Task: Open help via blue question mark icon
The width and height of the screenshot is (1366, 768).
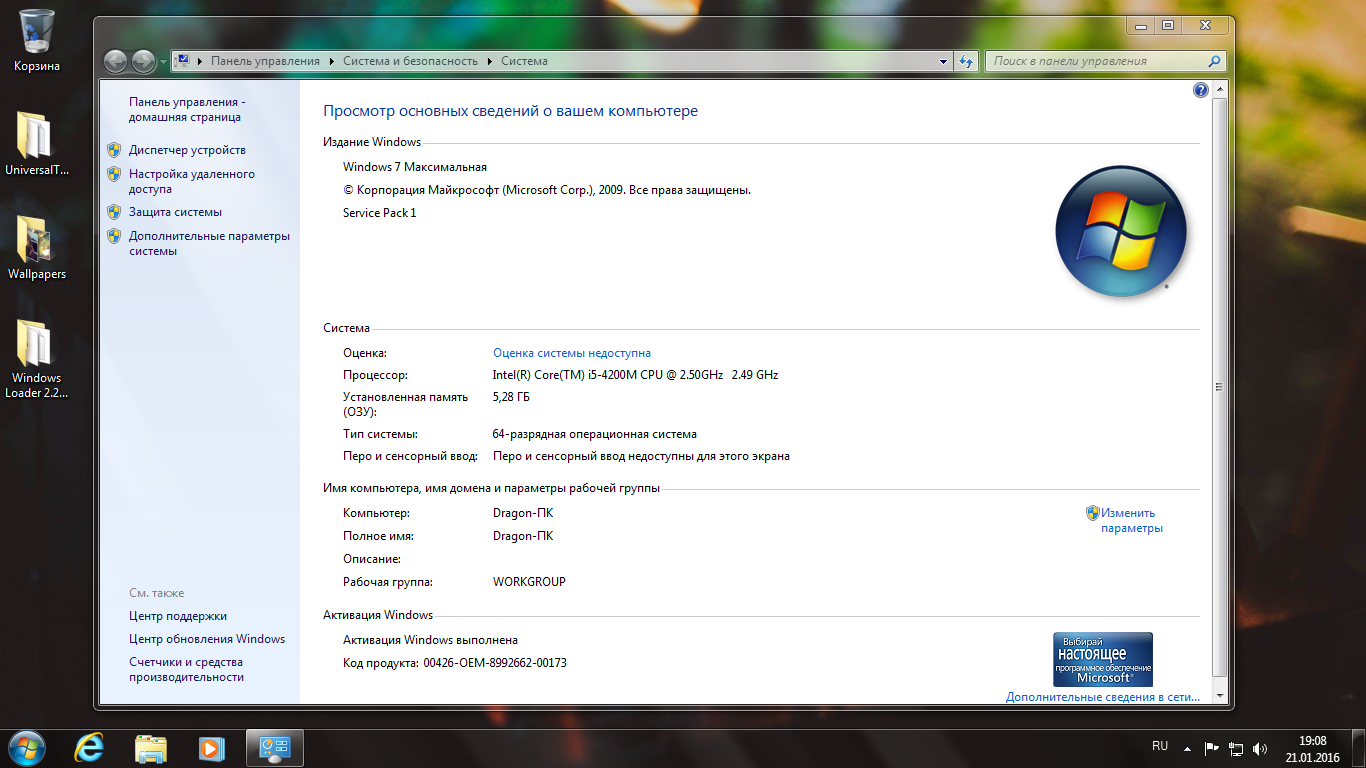Action: coord(1201,90)
